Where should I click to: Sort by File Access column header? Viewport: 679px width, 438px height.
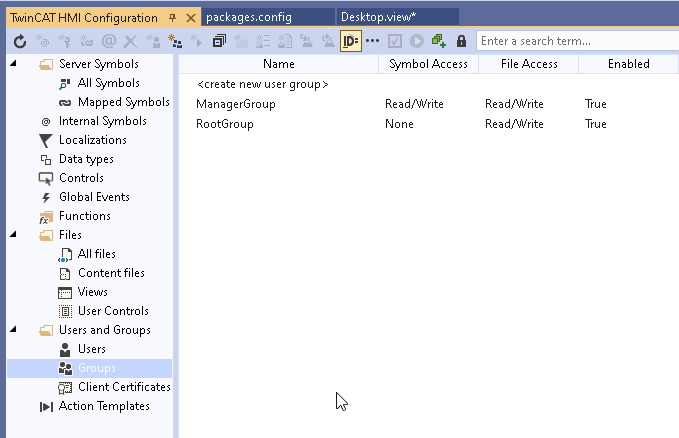point(529,64)
